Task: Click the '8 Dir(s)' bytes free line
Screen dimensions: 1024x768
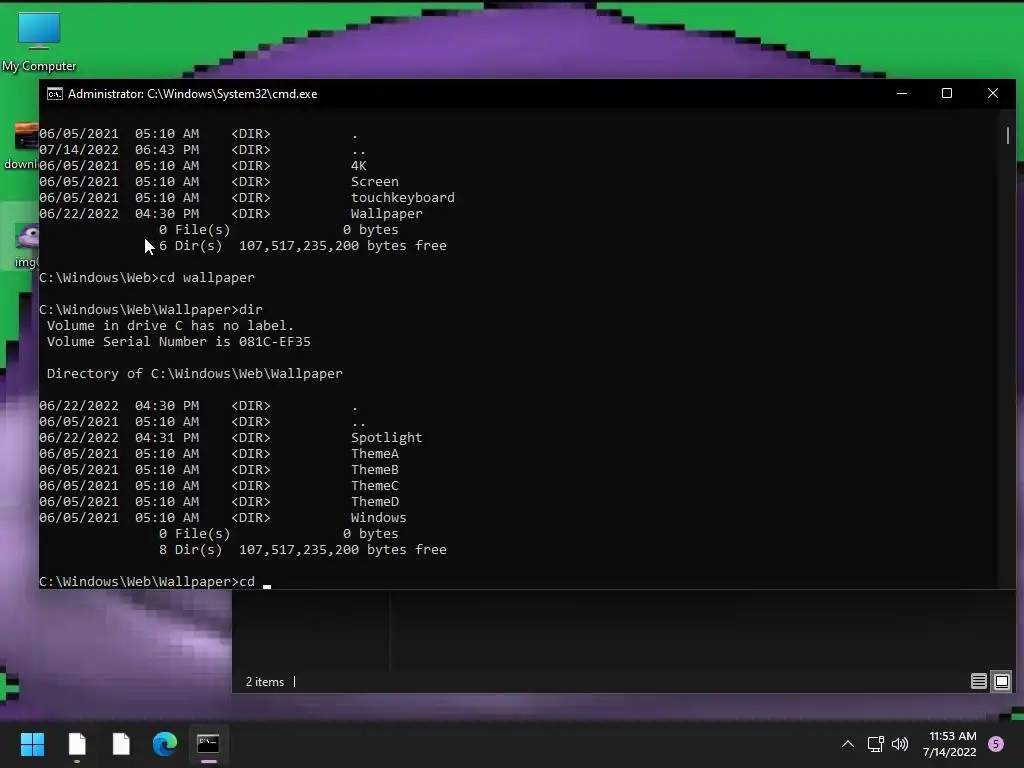Action: coord(303,550)
